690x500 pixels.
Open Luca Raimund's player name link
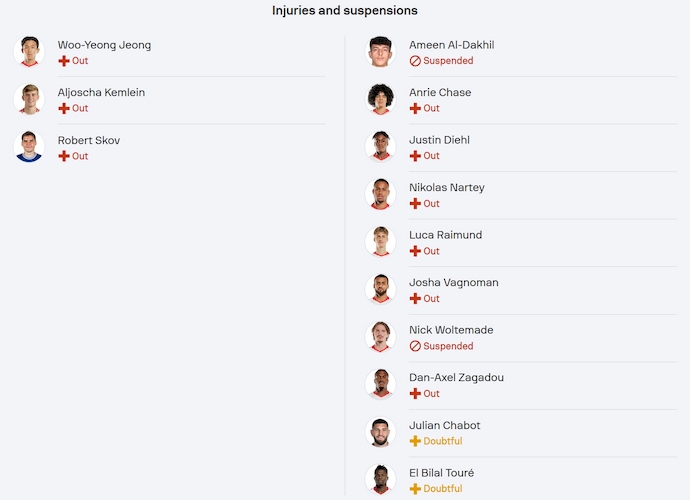click(x=445, y=235)
